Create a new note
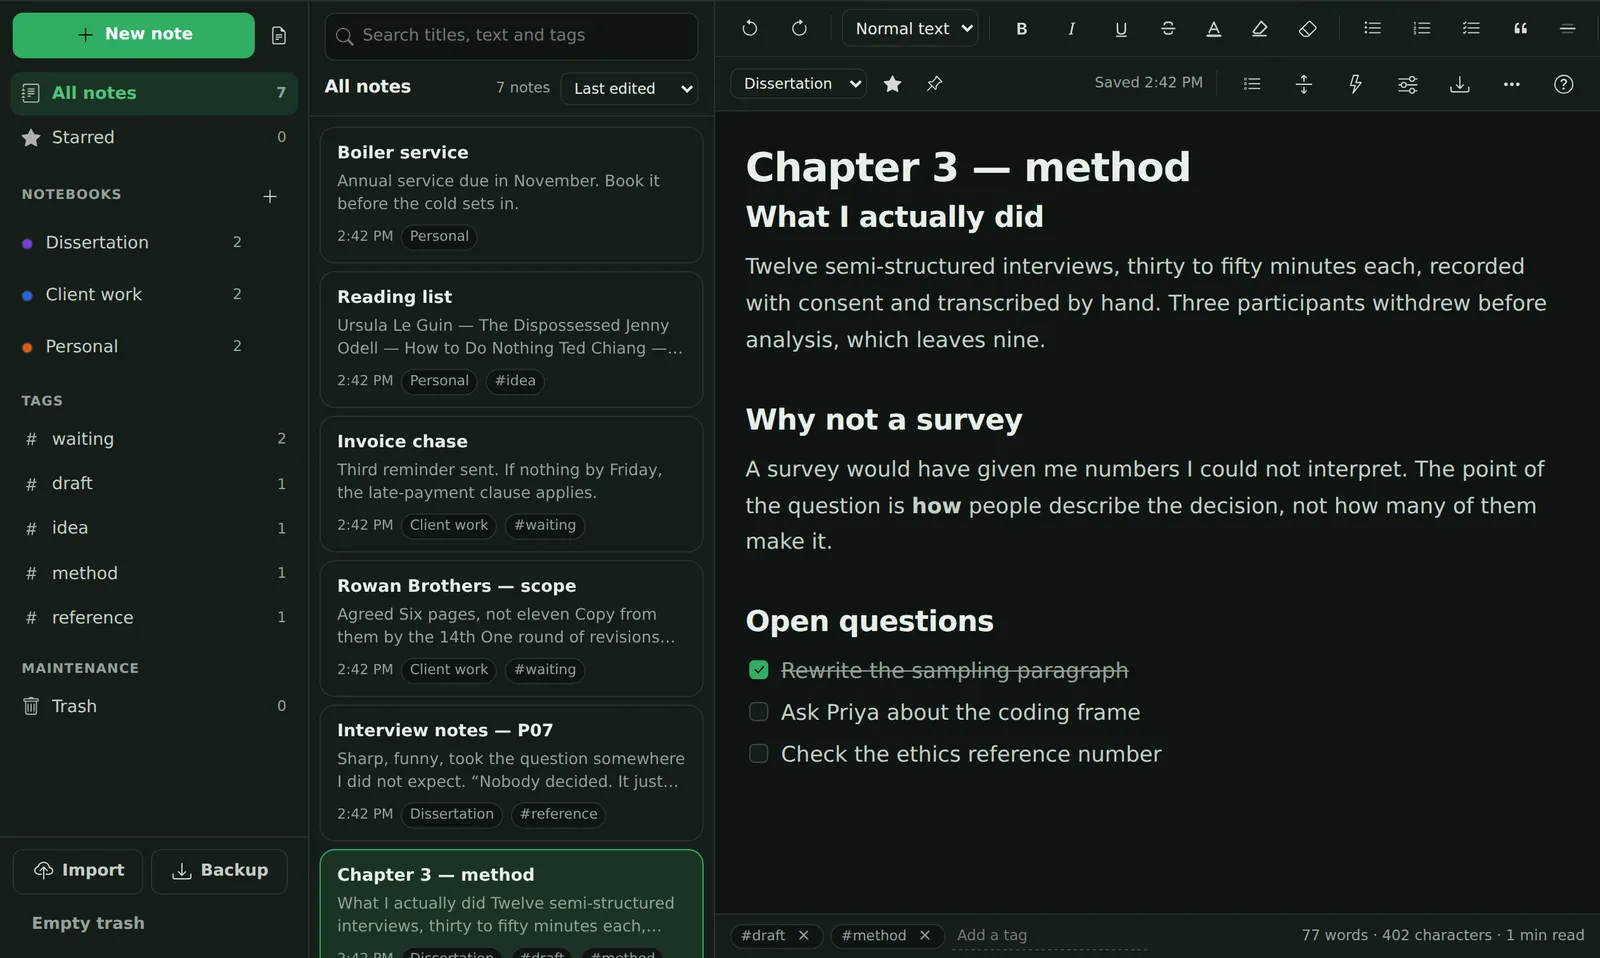 click(x=133, y=35)
